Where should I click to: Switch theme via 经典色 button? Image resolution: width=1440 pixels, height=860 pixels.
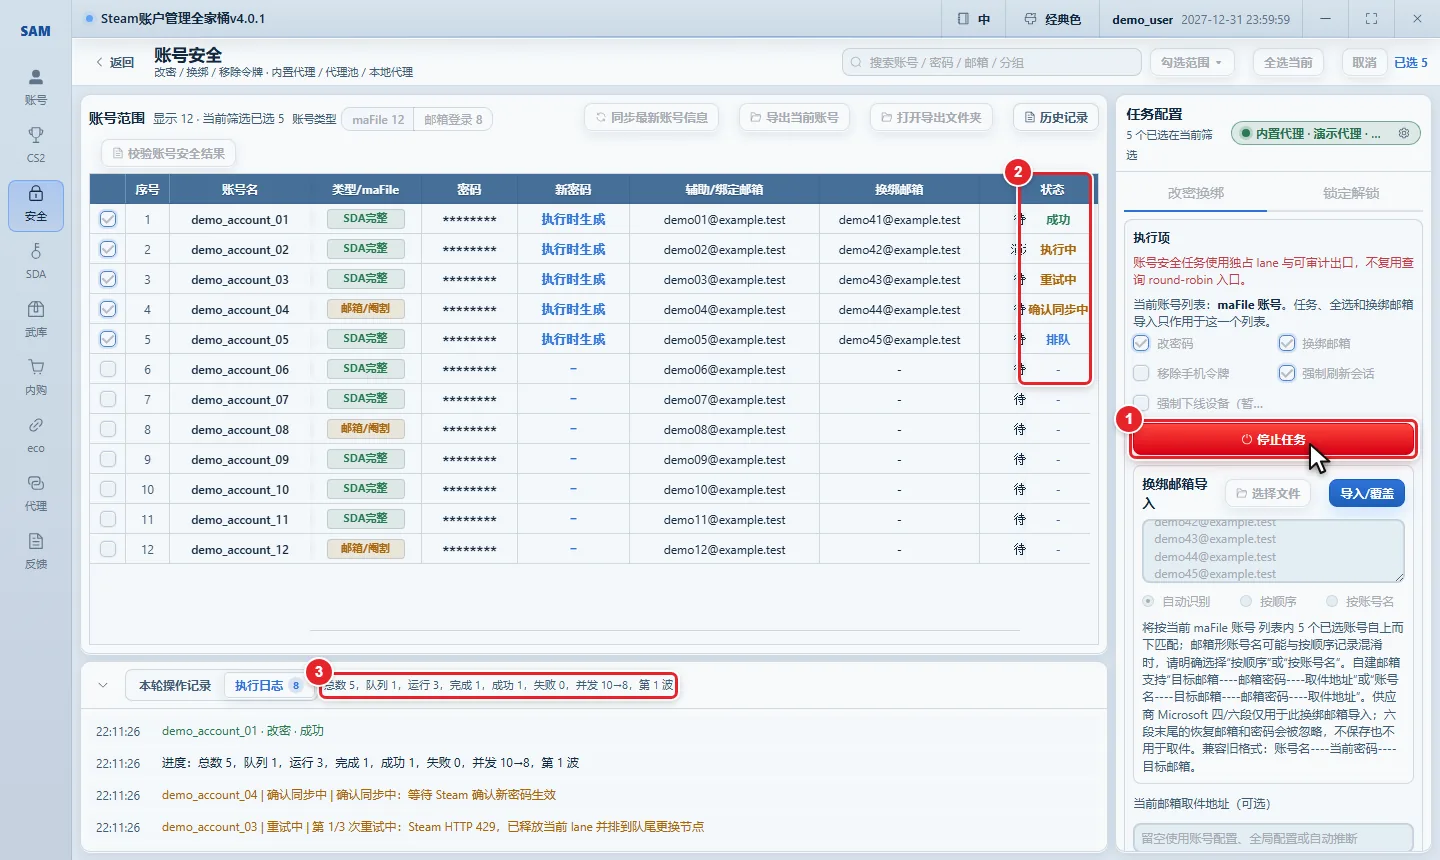(1052, 19)
